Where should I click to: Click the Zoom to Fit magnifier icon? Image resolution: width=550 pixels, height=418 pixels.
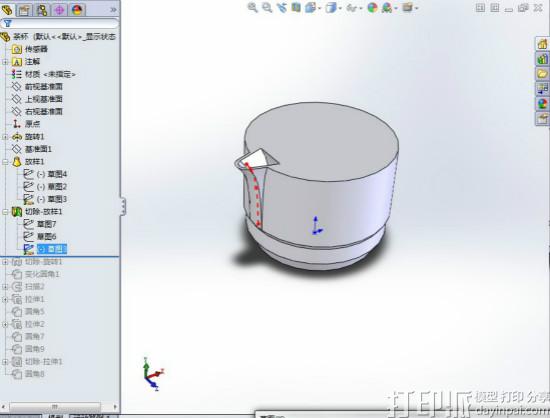(x=253, y=7)
